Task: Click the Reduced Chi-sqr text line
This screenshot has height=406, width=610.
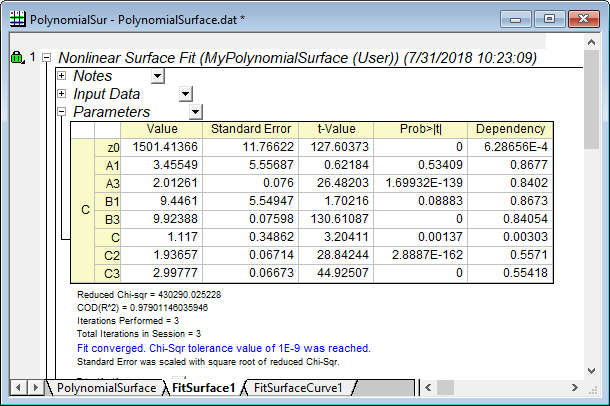Action: [149, 295]
